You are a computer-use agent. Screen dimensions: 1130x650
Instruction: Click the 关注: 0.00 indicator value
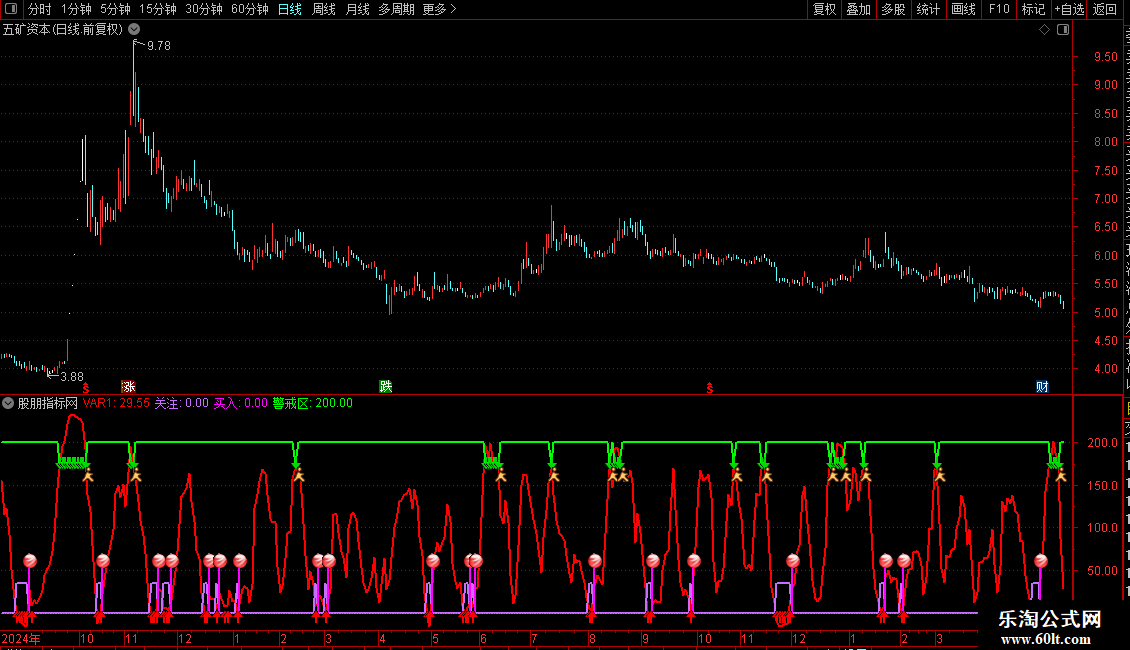click(182, 404)
